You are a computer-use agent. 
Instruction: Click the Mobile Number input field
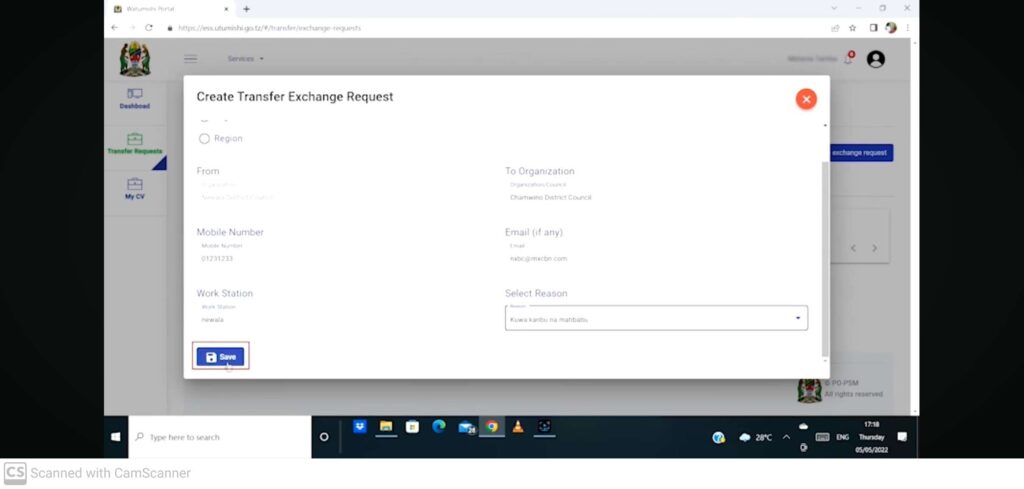pos(340,258)
